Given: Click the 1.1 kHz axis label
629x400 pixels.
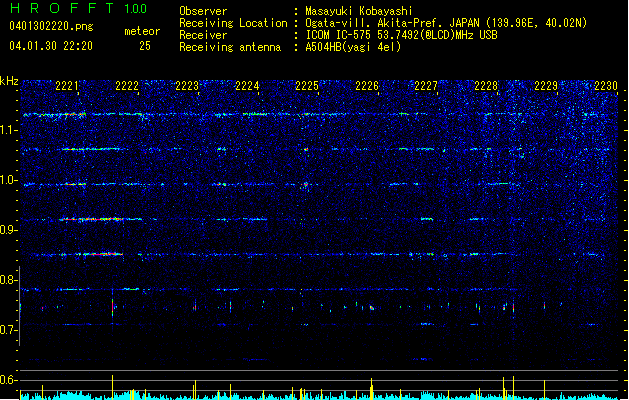Looking at the screenshot, I should (9, 130).
